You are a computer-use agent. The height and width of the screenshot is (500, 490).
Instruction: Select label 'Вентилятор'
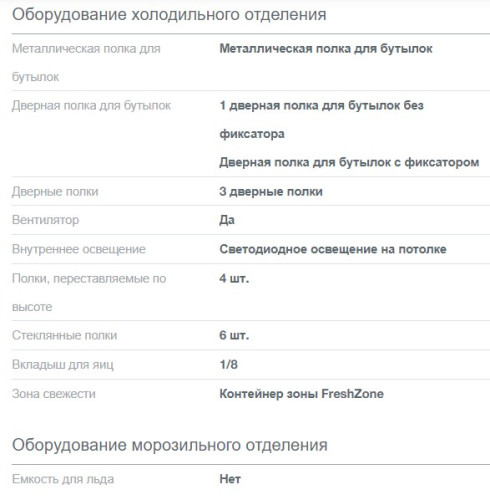45,220
